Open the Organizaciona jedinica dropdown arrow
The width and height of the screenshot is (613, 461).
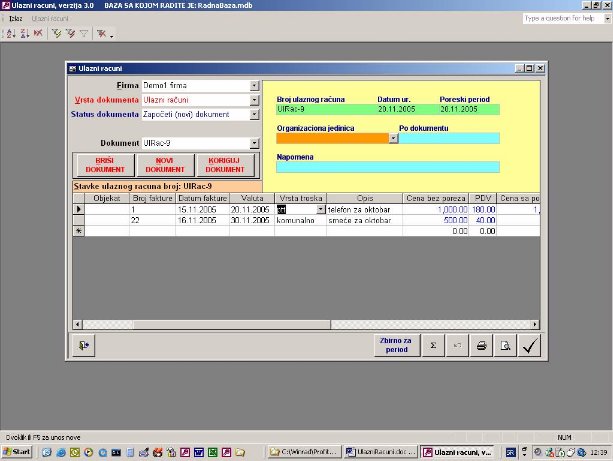pyautogui.click(x=393, y=138)
